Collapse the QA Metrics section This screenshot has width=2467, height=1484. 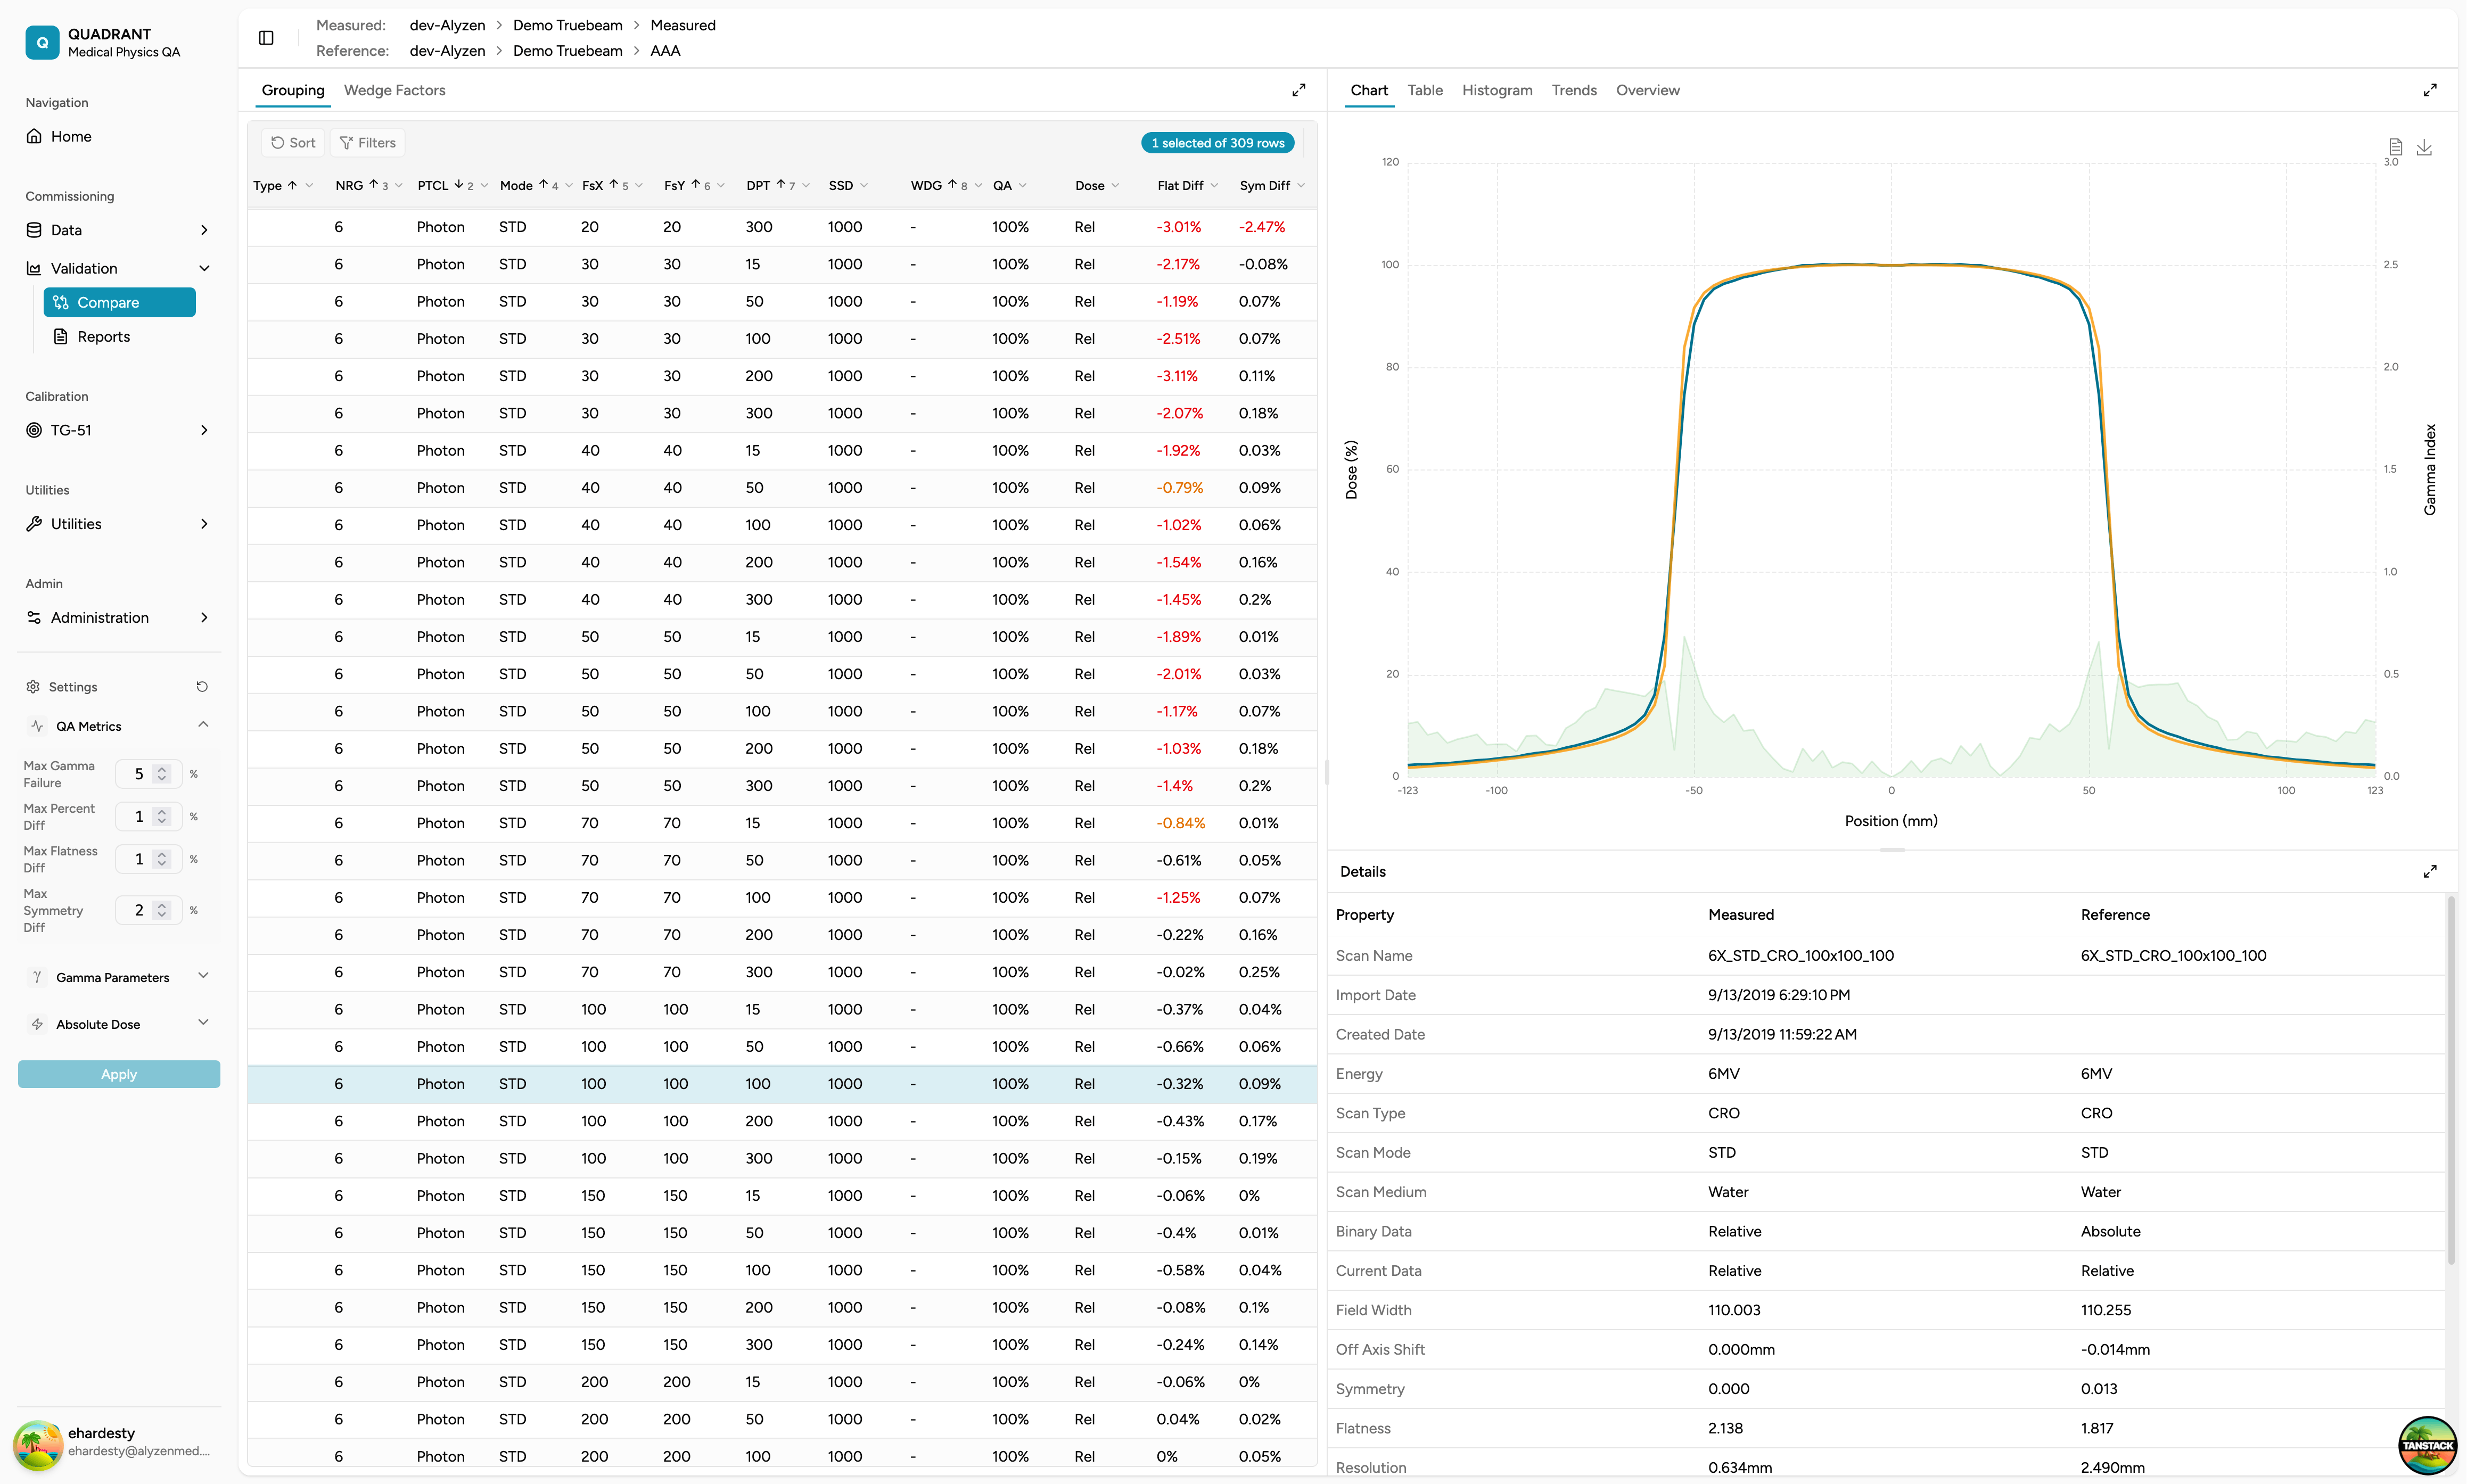click(x=203, y=725)
